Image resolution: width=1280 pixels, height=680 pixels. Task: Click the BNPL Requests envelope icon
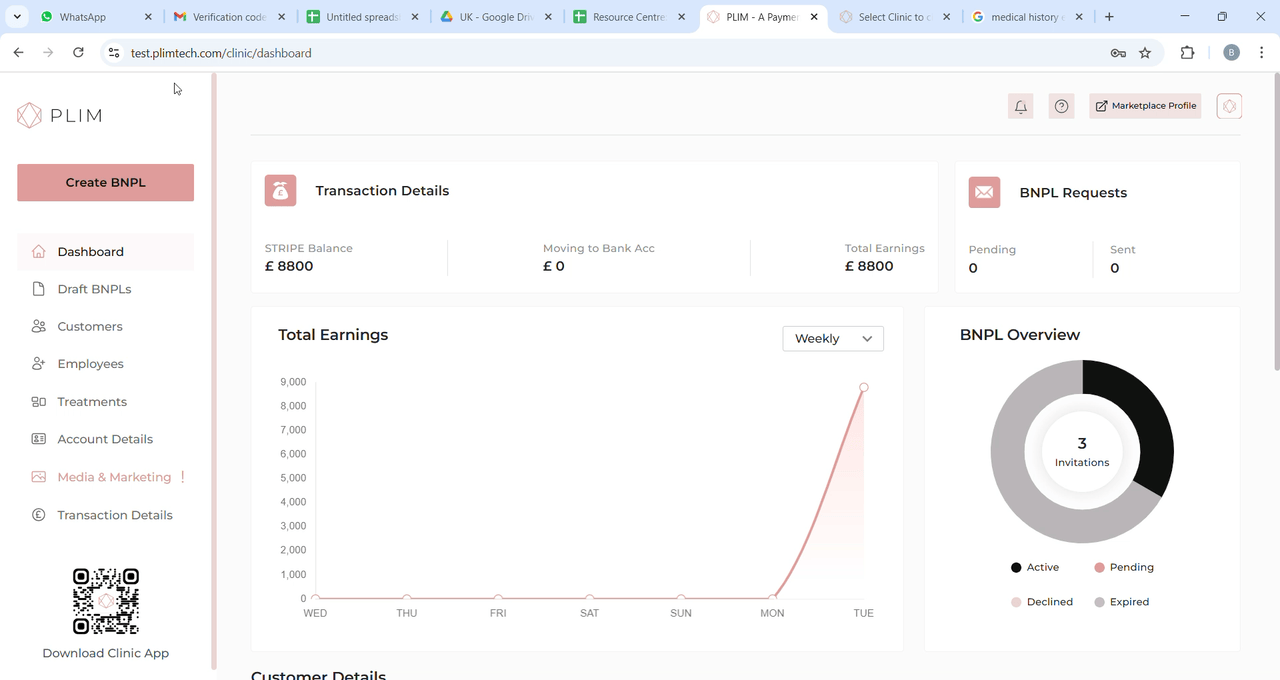pyautogui.click(x=984, y=192)
